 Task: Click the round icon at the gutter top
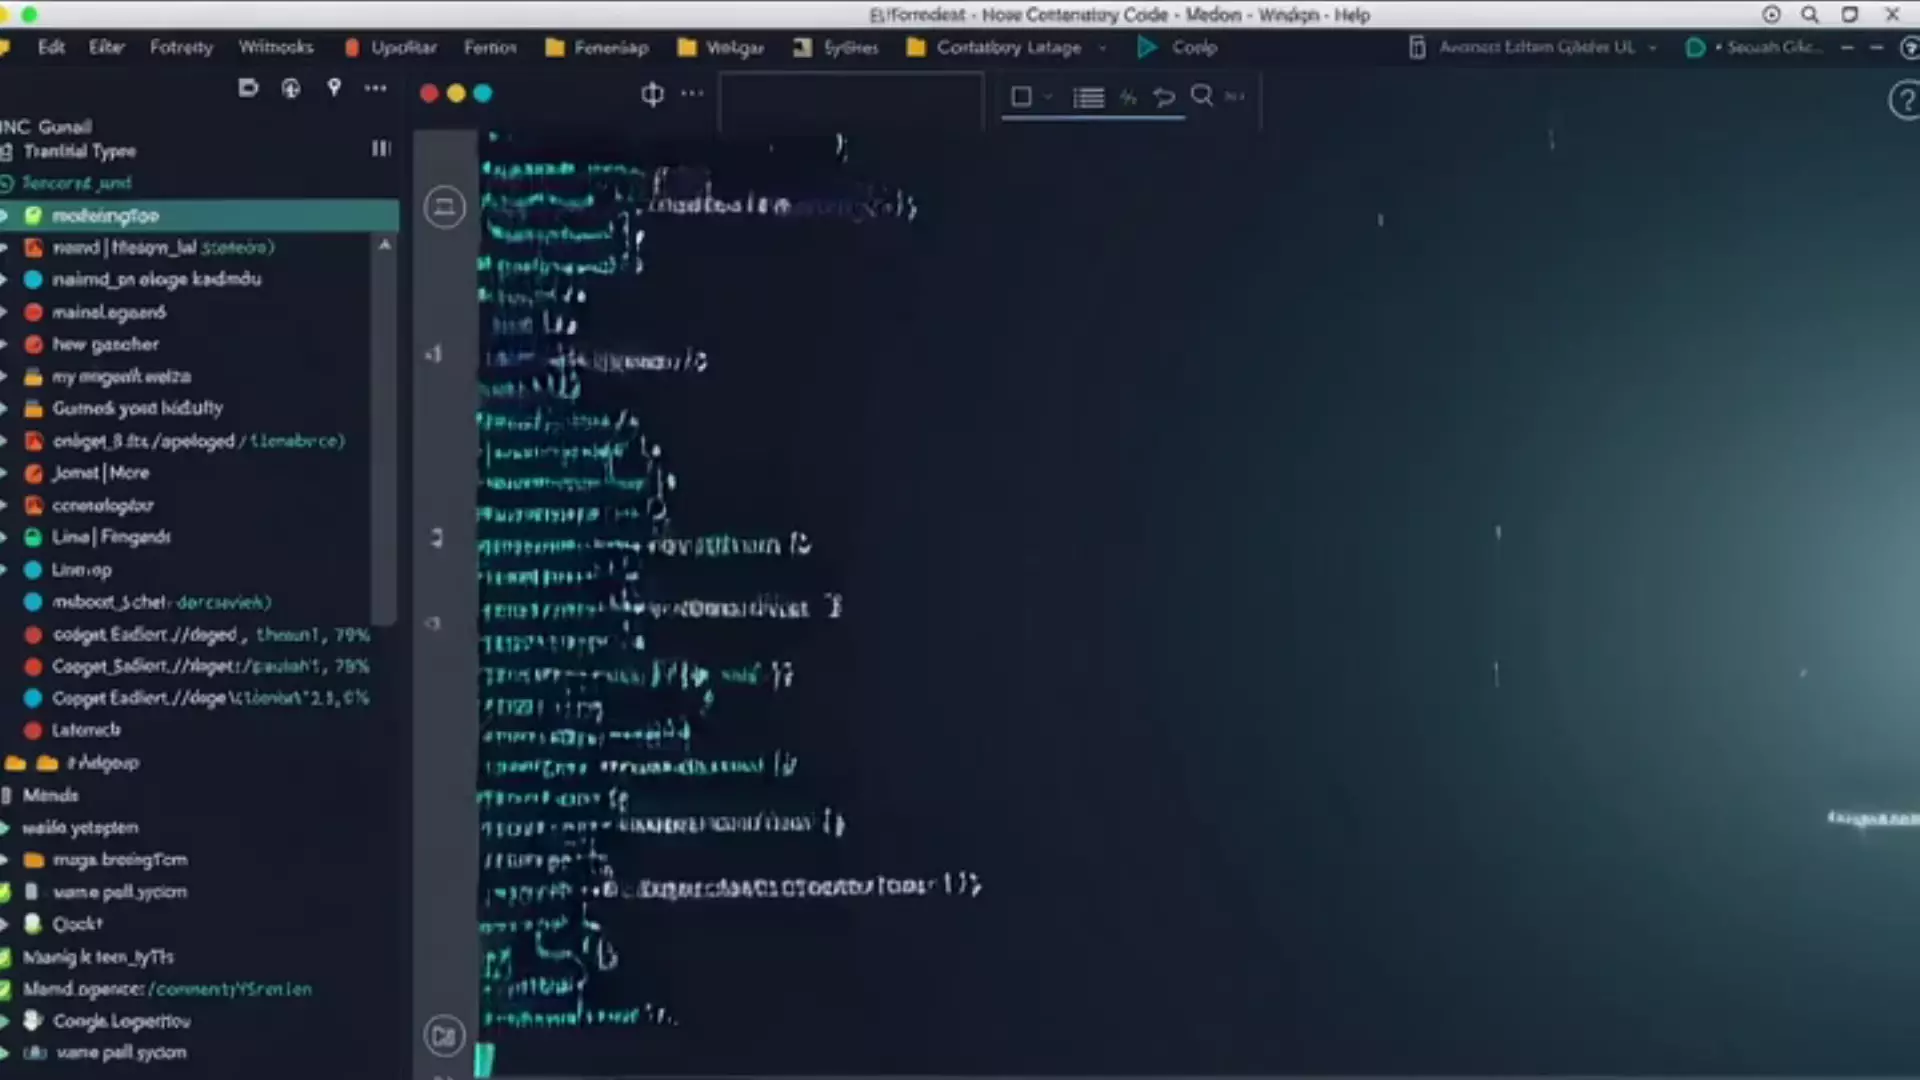pyautogui.click(x=444, y=207)
